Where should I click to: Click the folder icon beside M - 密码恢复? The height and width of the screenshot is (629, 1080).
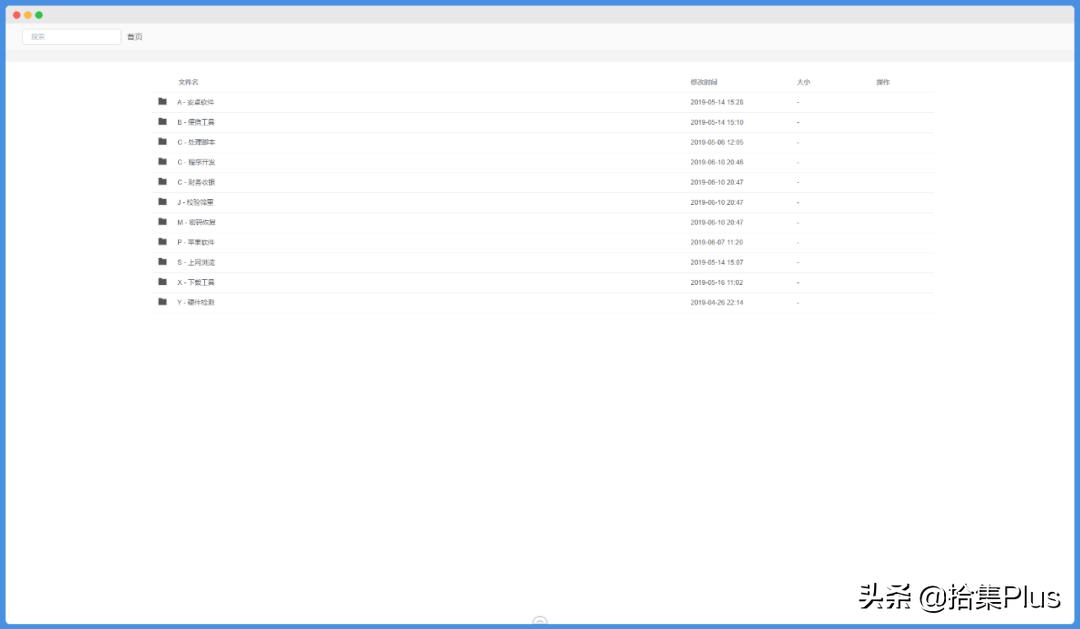[163, 222]
